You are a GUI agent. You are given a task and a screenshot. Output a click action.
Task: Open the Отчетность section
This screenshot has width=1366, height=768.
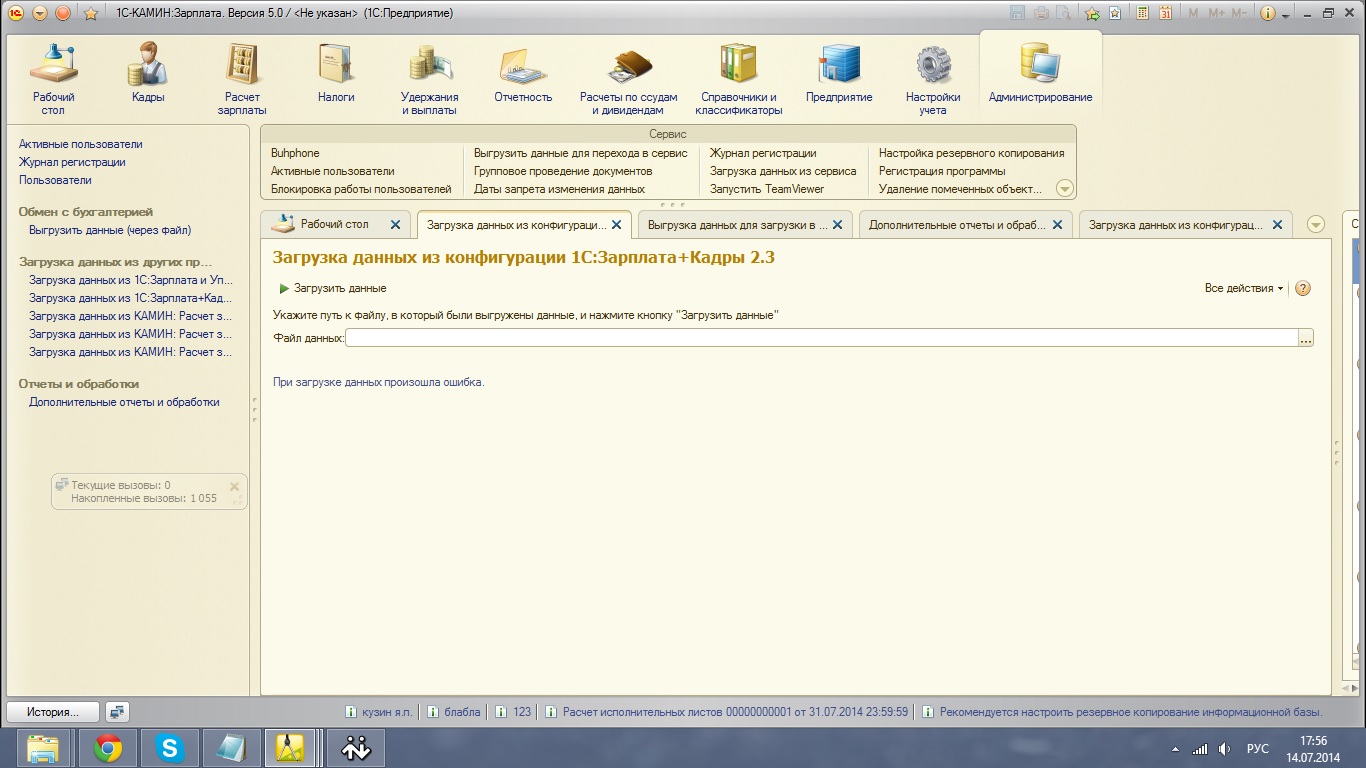[x=523, y=74]
